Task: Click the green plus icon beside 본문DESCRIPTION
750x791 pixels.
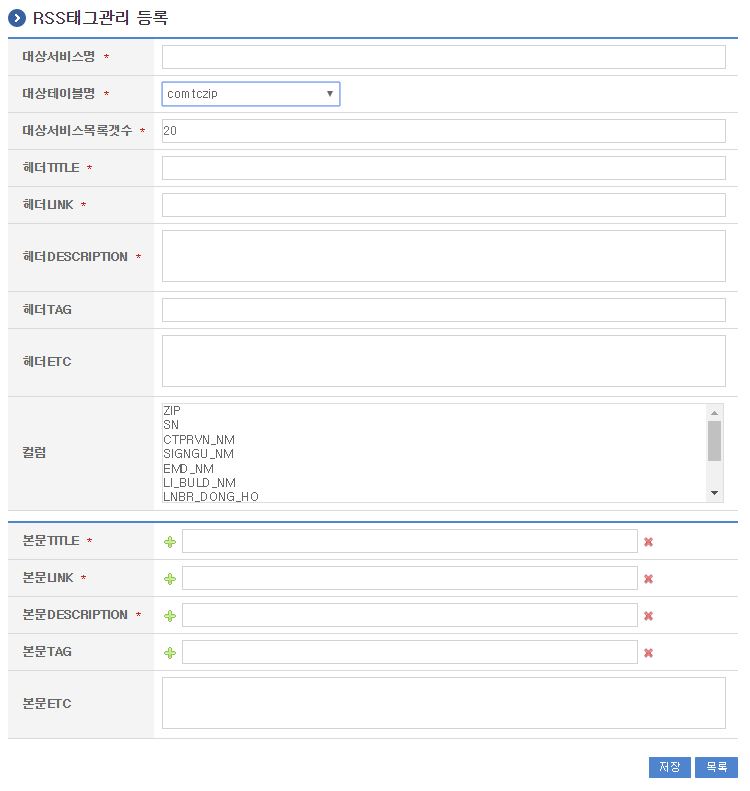Action: (x=170, y=616)
